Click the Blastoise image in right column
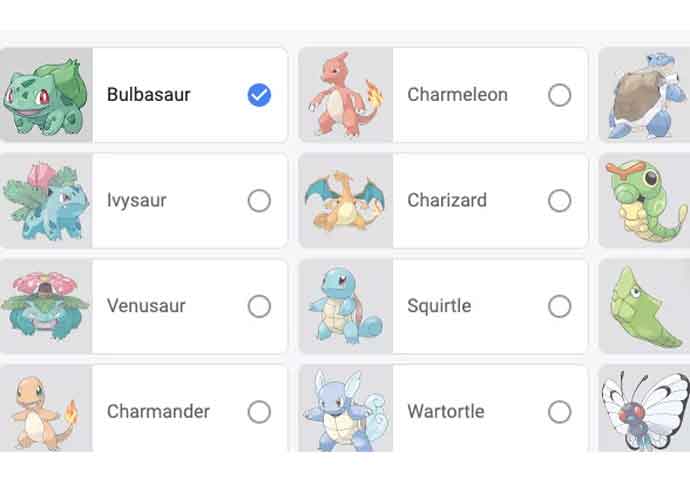The image size is (690, 500). point(645,96)
